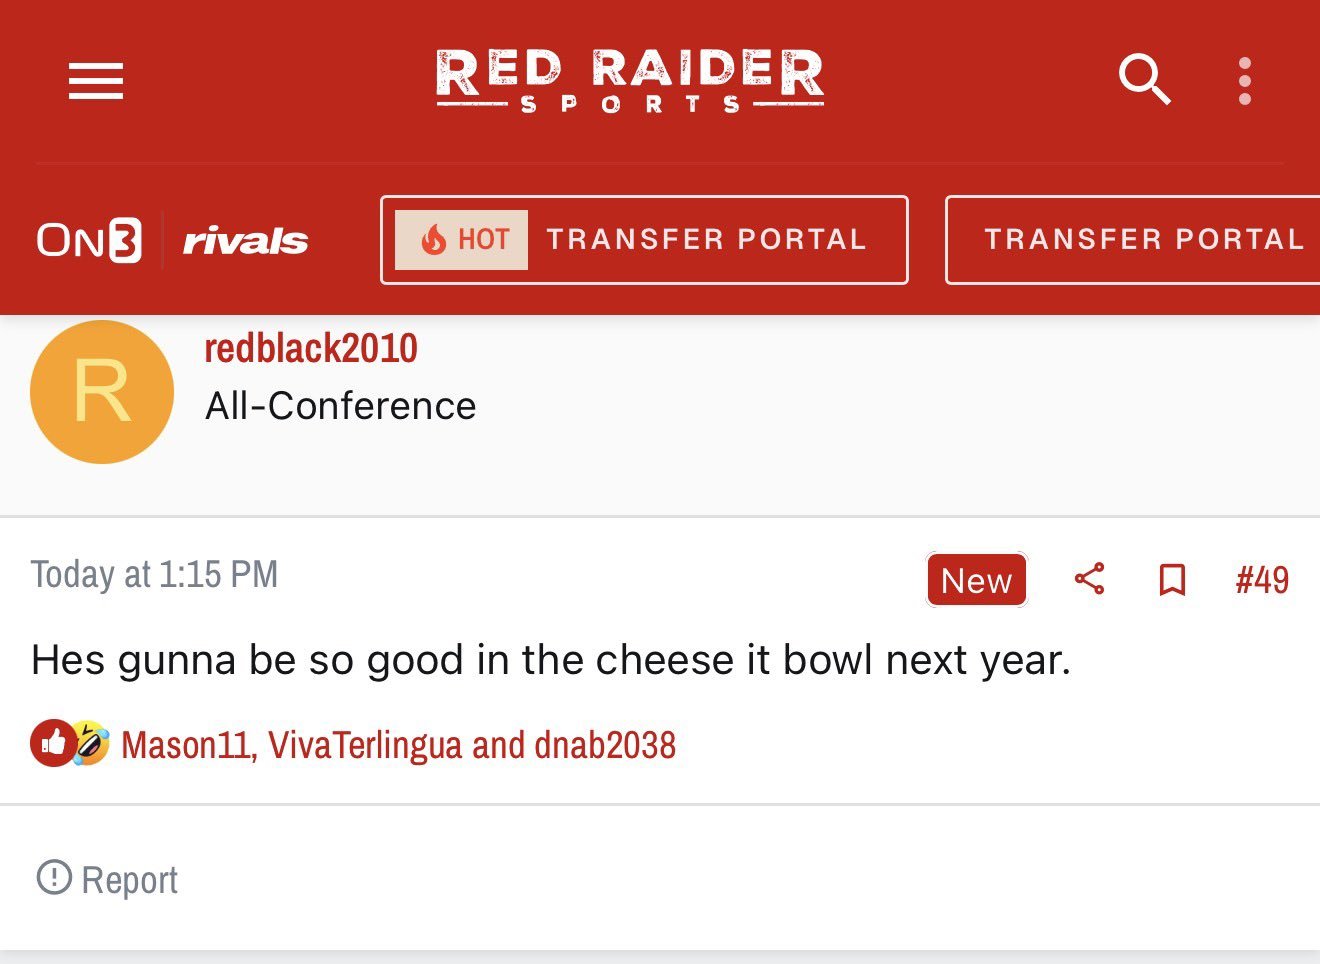This screenshot has height=964, width=1320.
Task: Click the Today at 1:15 PM timestamp
Action: pyautogui.click(x=154, y=575)
